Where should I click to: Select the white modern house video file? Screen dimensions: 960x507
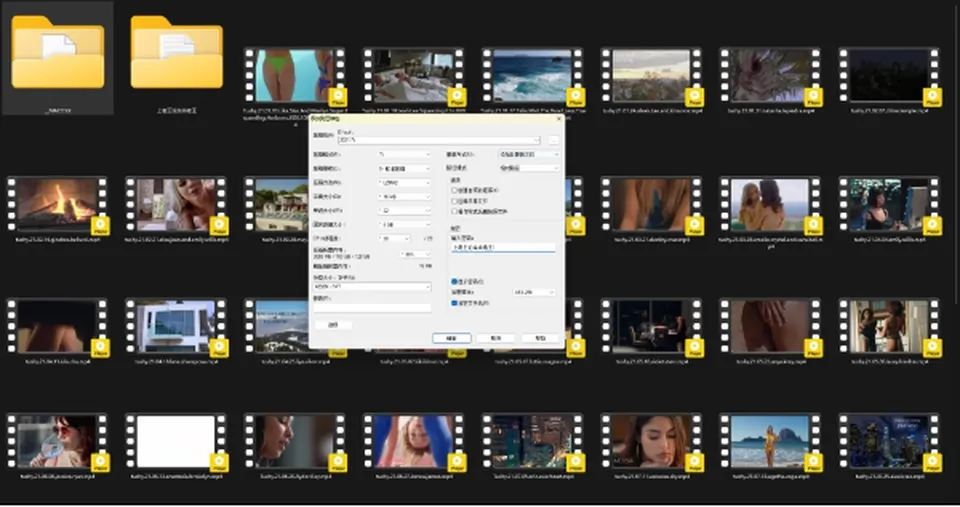[x=176, y=326]
